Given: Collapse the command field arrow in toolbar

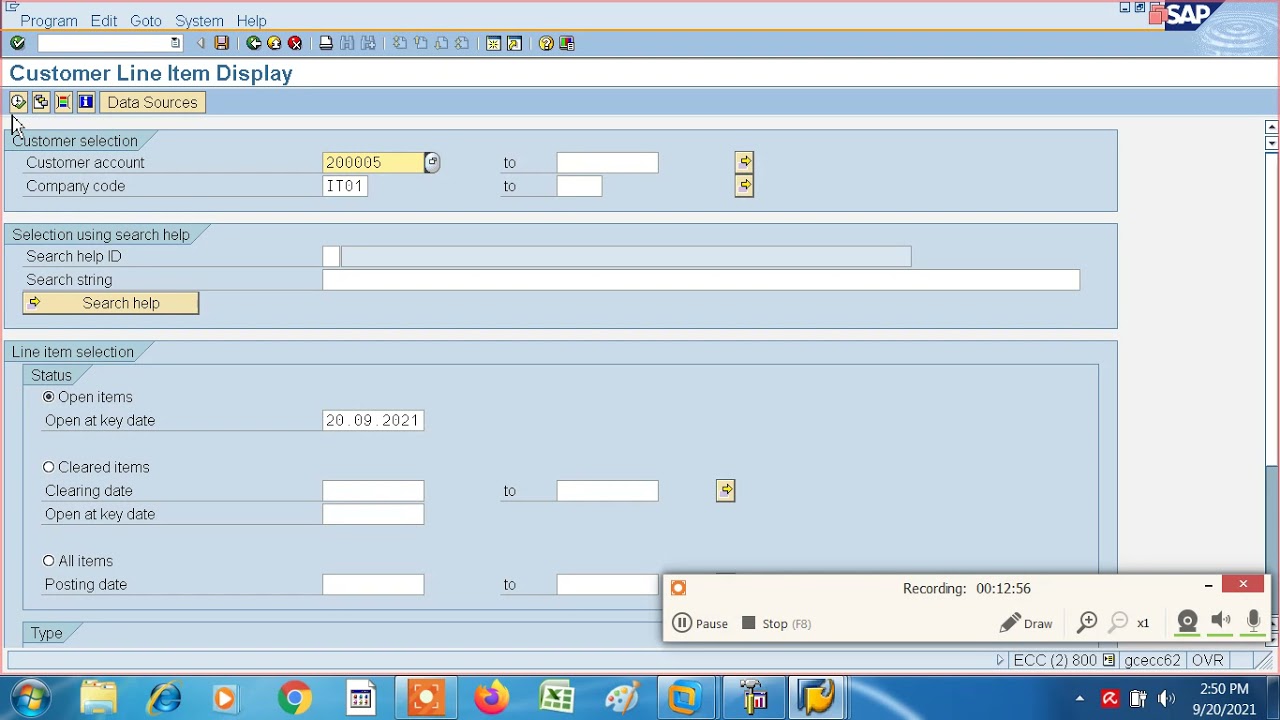Looking at the screenshot, I should coord(200,43).
